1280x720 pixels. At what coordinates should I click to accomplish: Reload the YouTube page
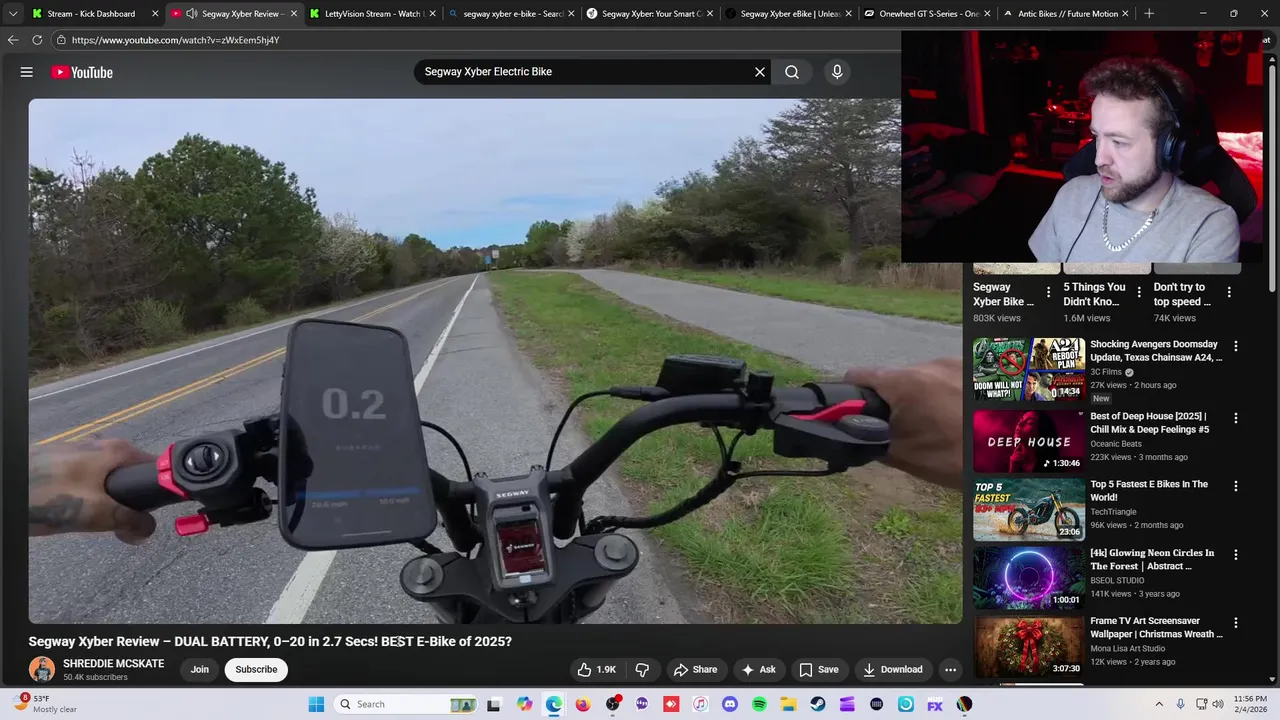pyautogui.click(x=37, y=40)
